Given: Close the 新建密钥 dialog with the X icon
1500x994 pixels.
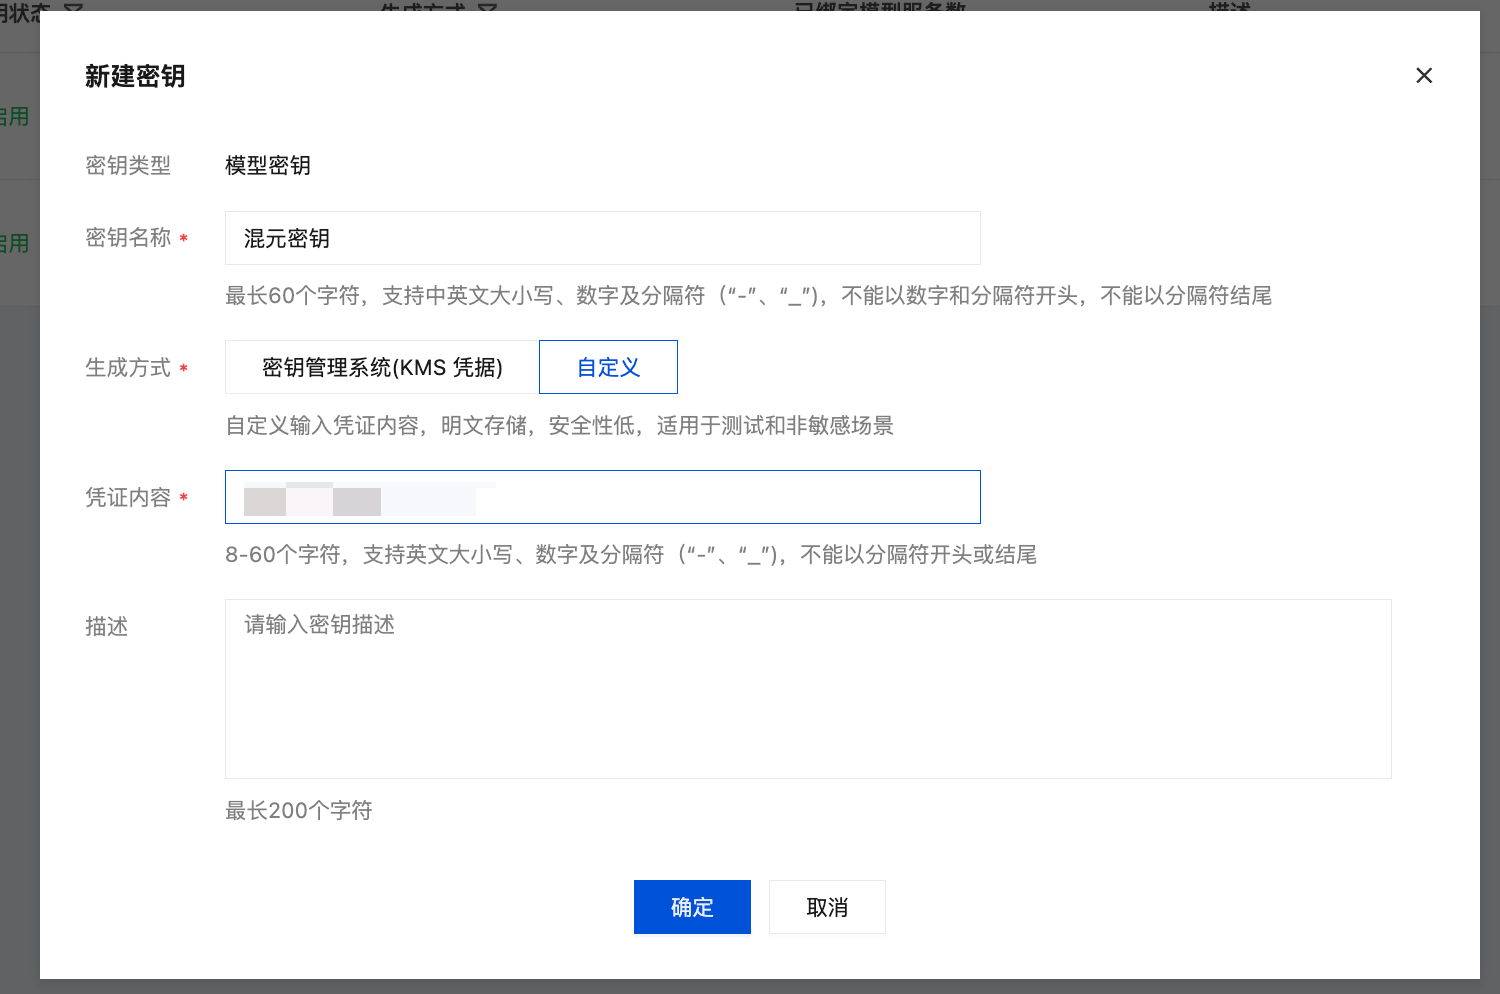Looking at the screenshot, I should (x=1424, y=76).
